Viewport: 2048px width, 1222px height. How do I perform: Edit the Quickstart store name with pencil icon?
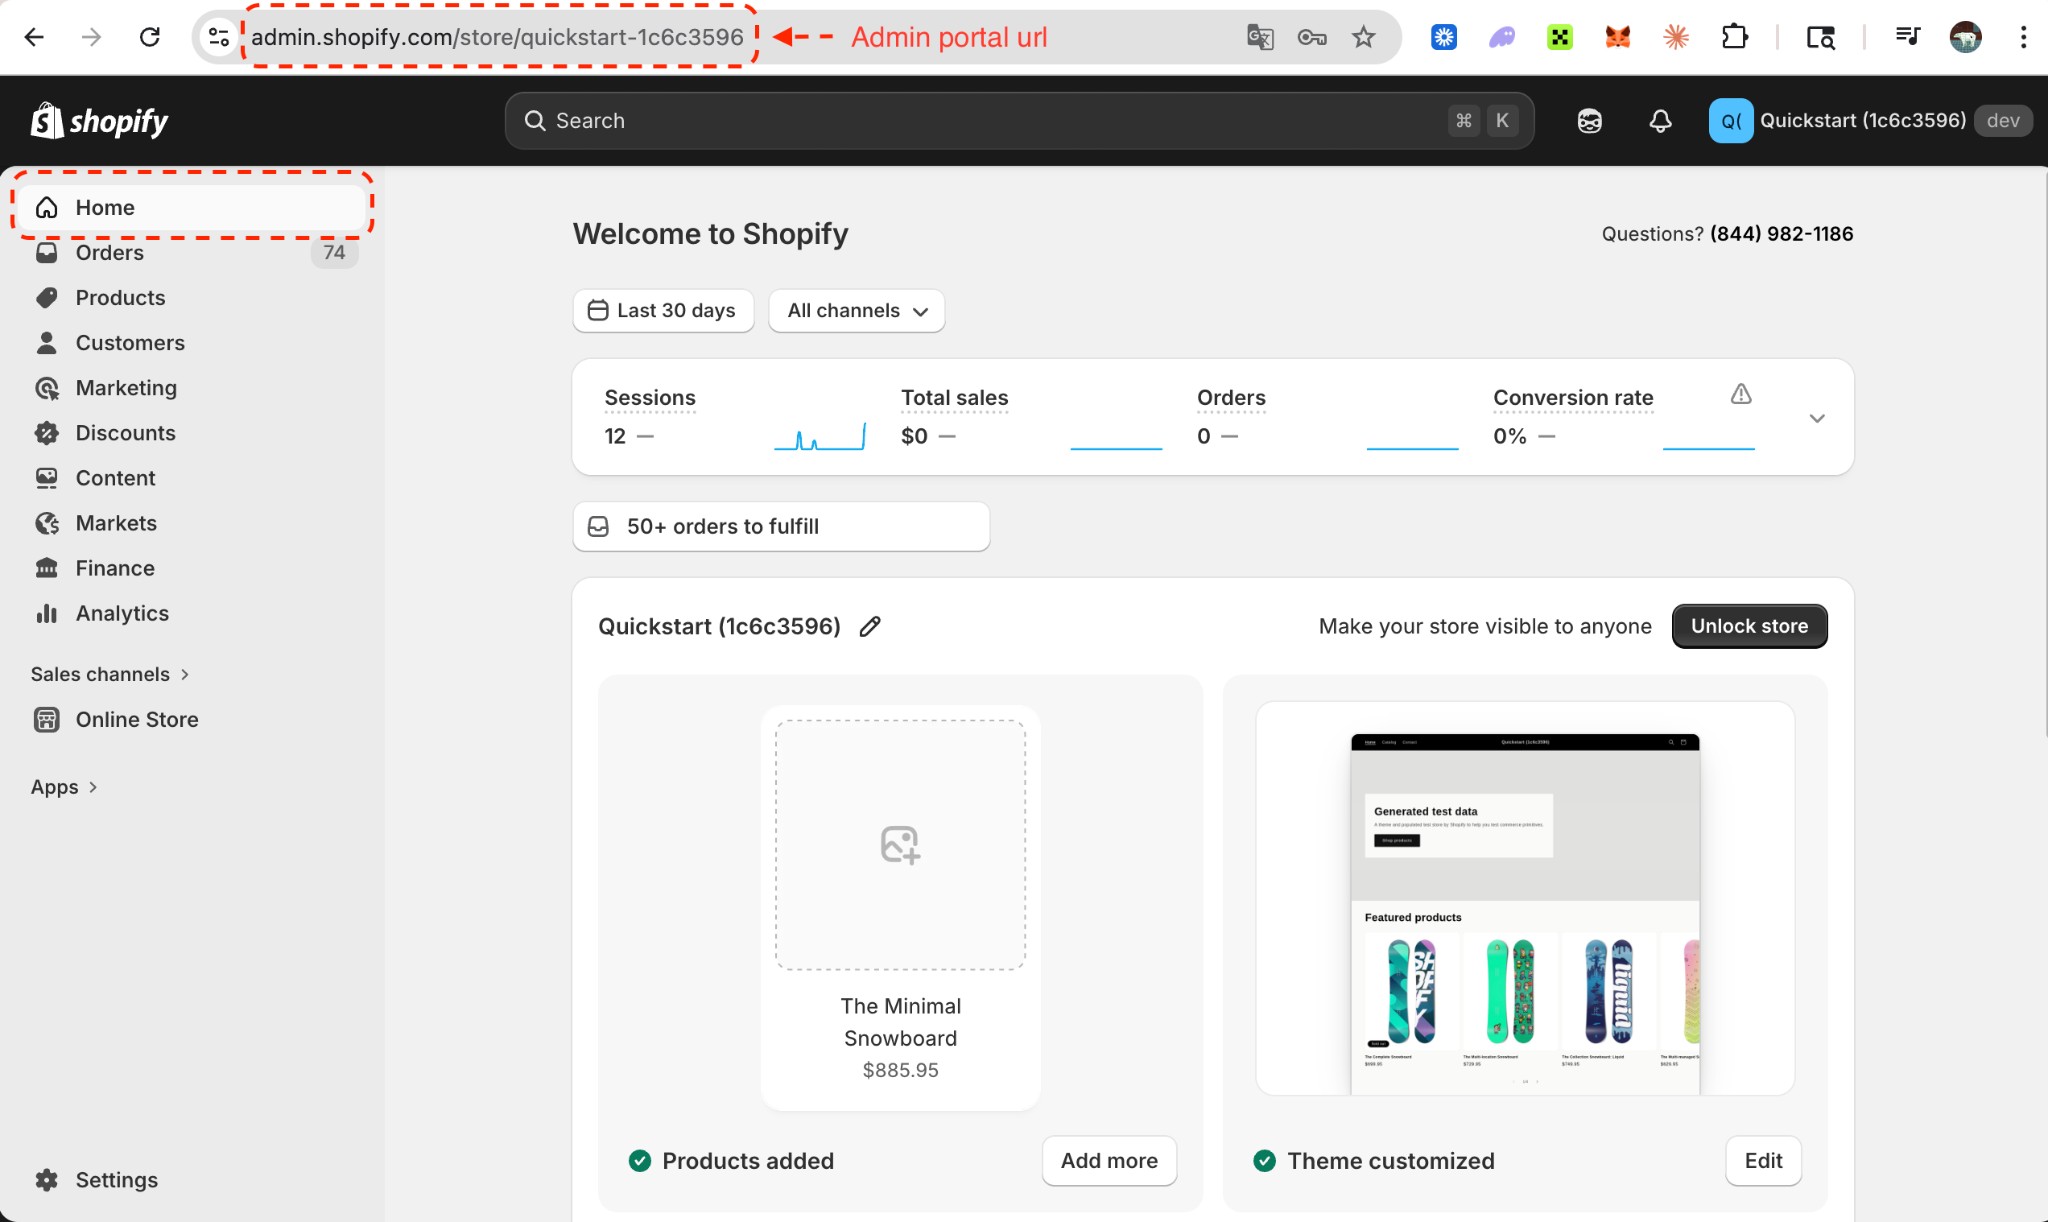pos(869,626)
